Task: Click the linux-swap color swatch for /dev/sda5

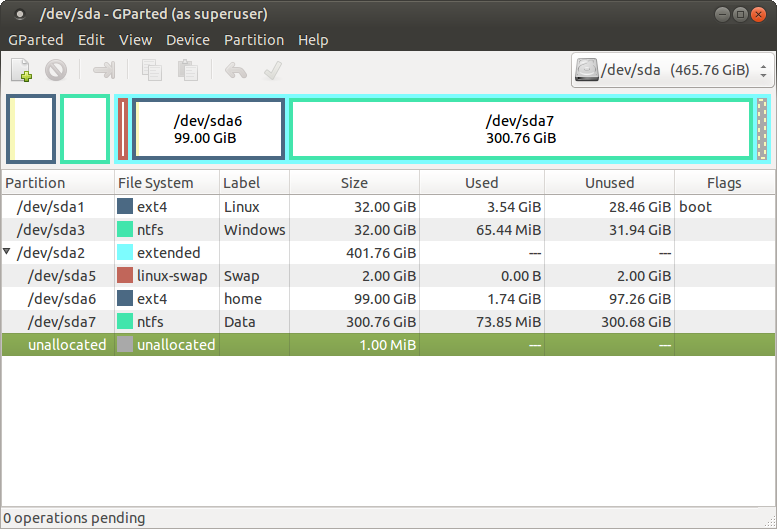Action: [125, 276]
